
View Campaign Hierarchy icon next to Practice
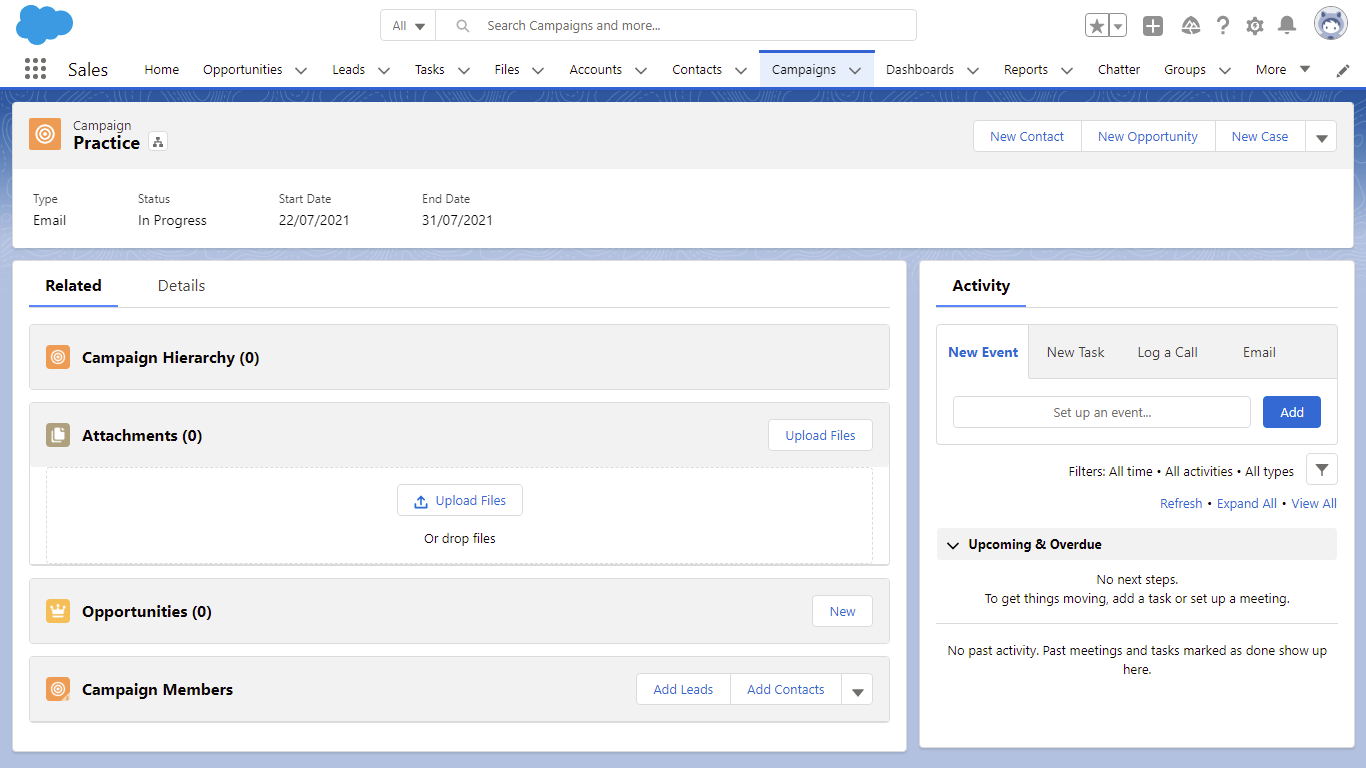pyautogui.click(x=158, y=142)
